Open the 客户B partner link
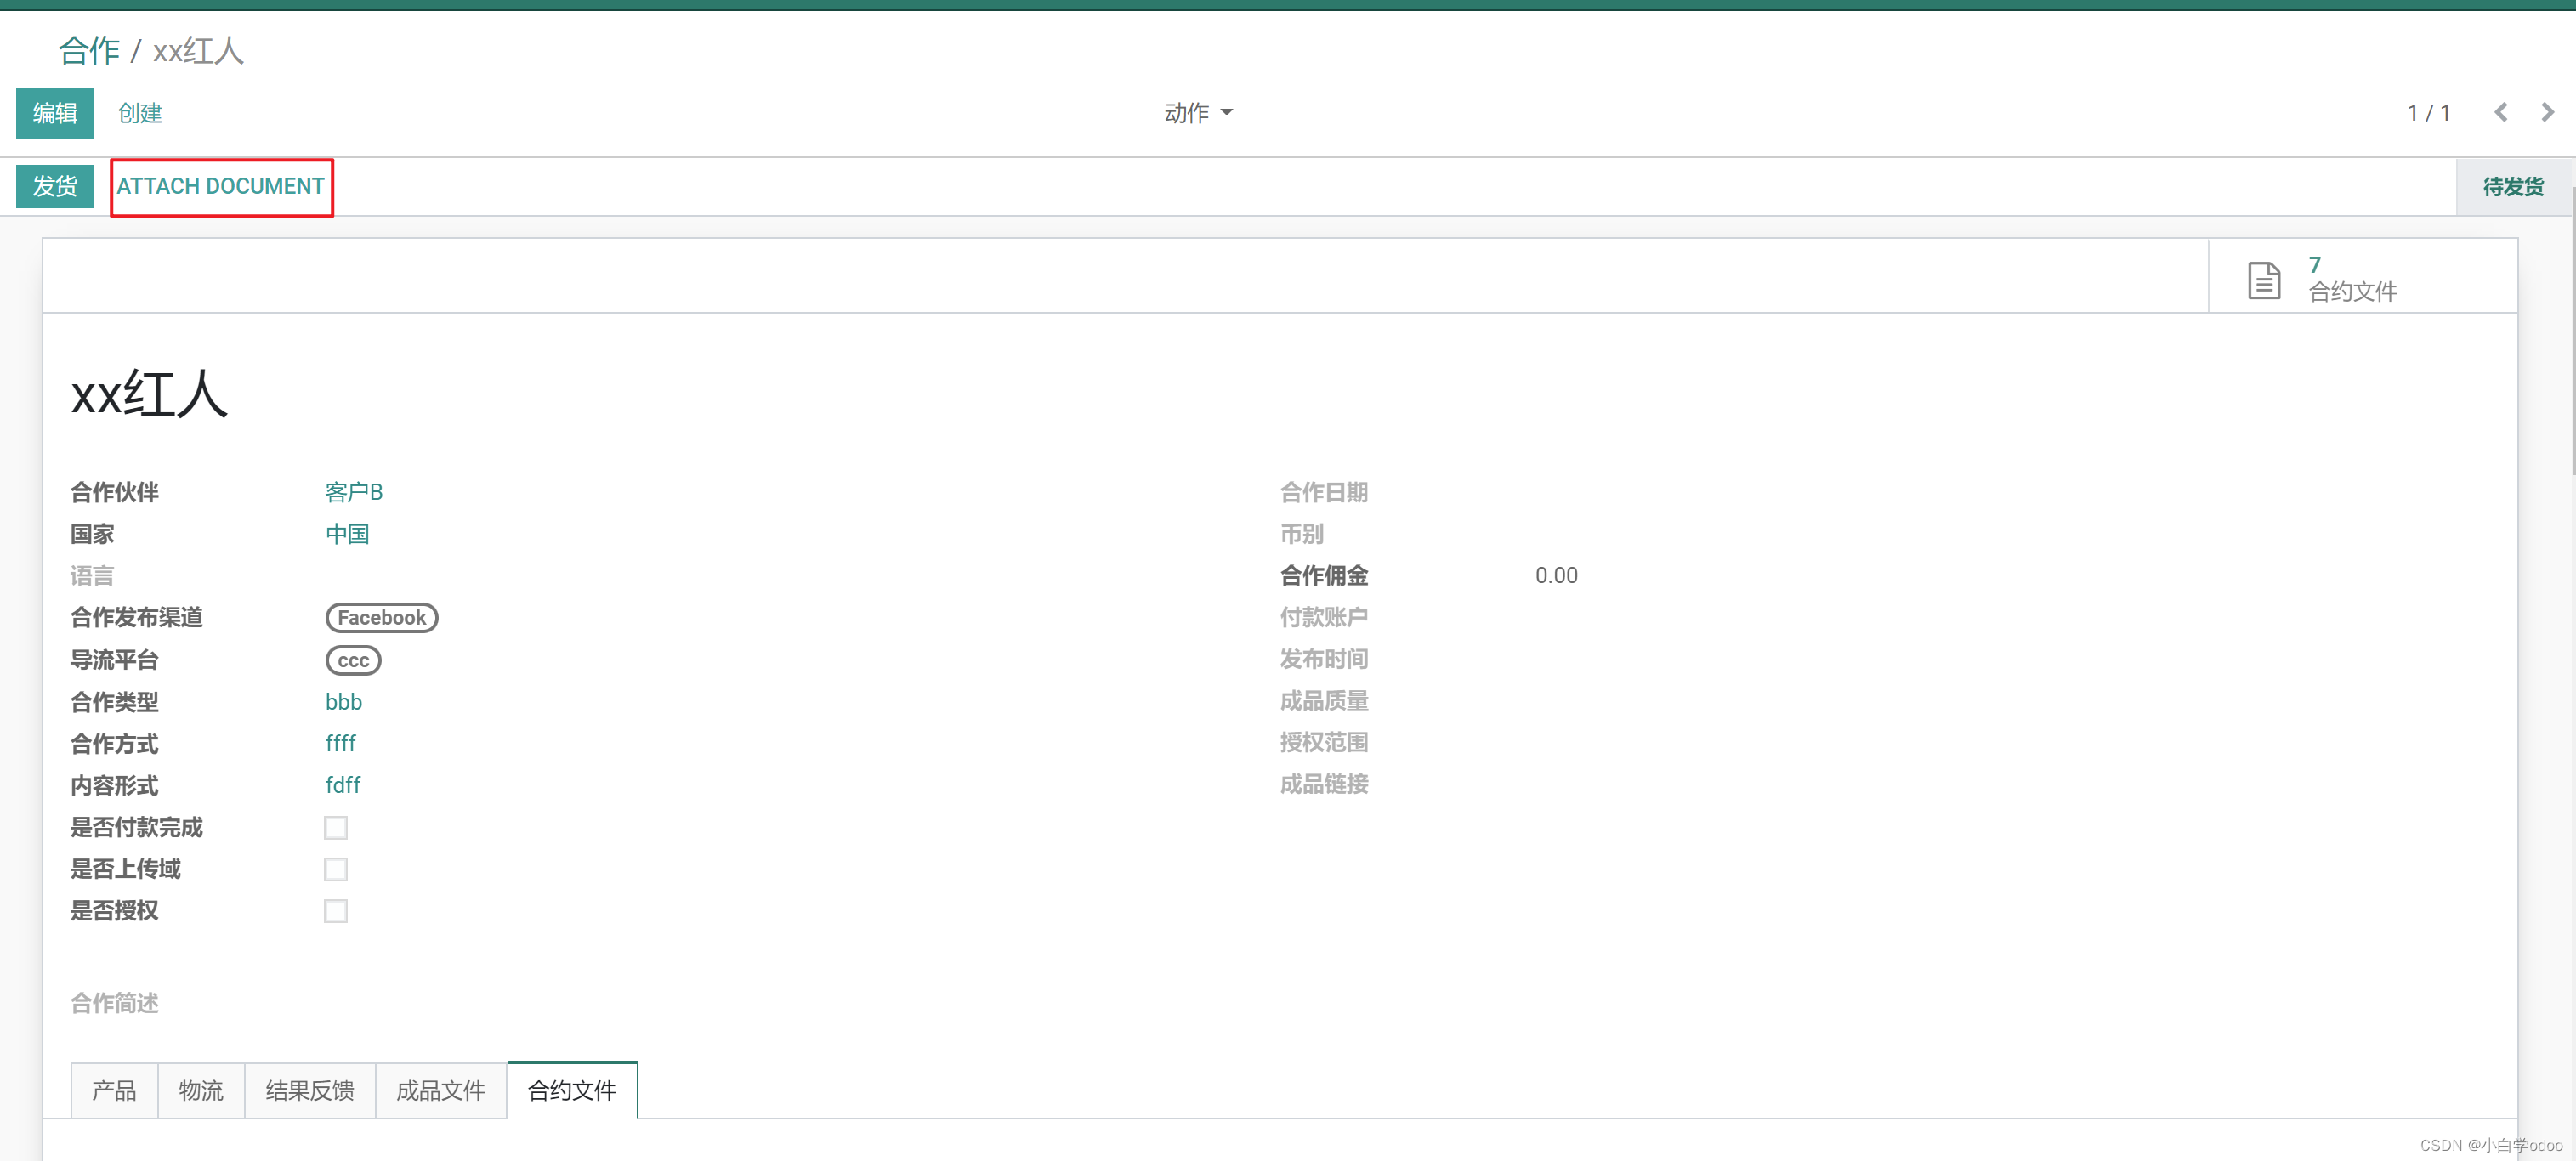The image size is (2576, 1161). point(354,491)
